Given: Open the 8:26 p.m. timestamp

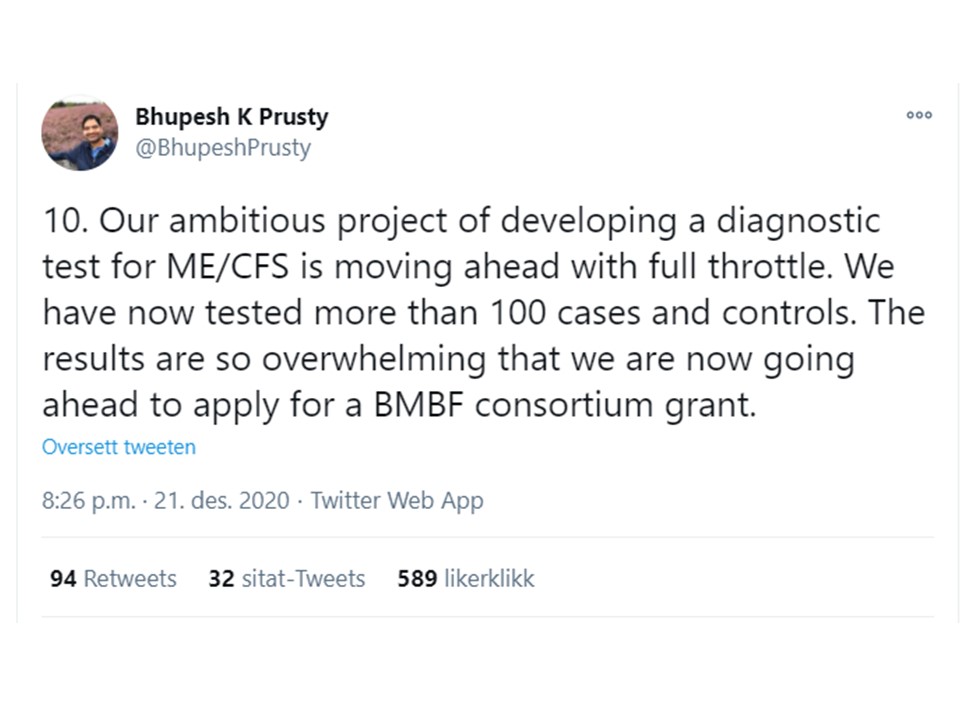Looking at the screenshot, I should (x=87, y=501).
